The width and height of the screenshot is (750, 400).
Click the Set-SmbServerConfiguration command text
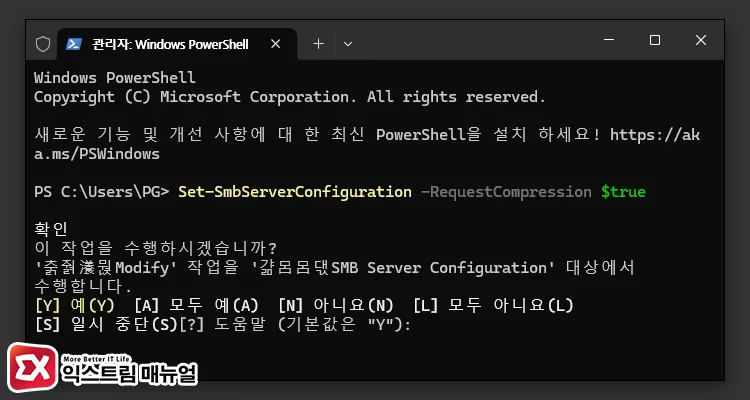295,192
